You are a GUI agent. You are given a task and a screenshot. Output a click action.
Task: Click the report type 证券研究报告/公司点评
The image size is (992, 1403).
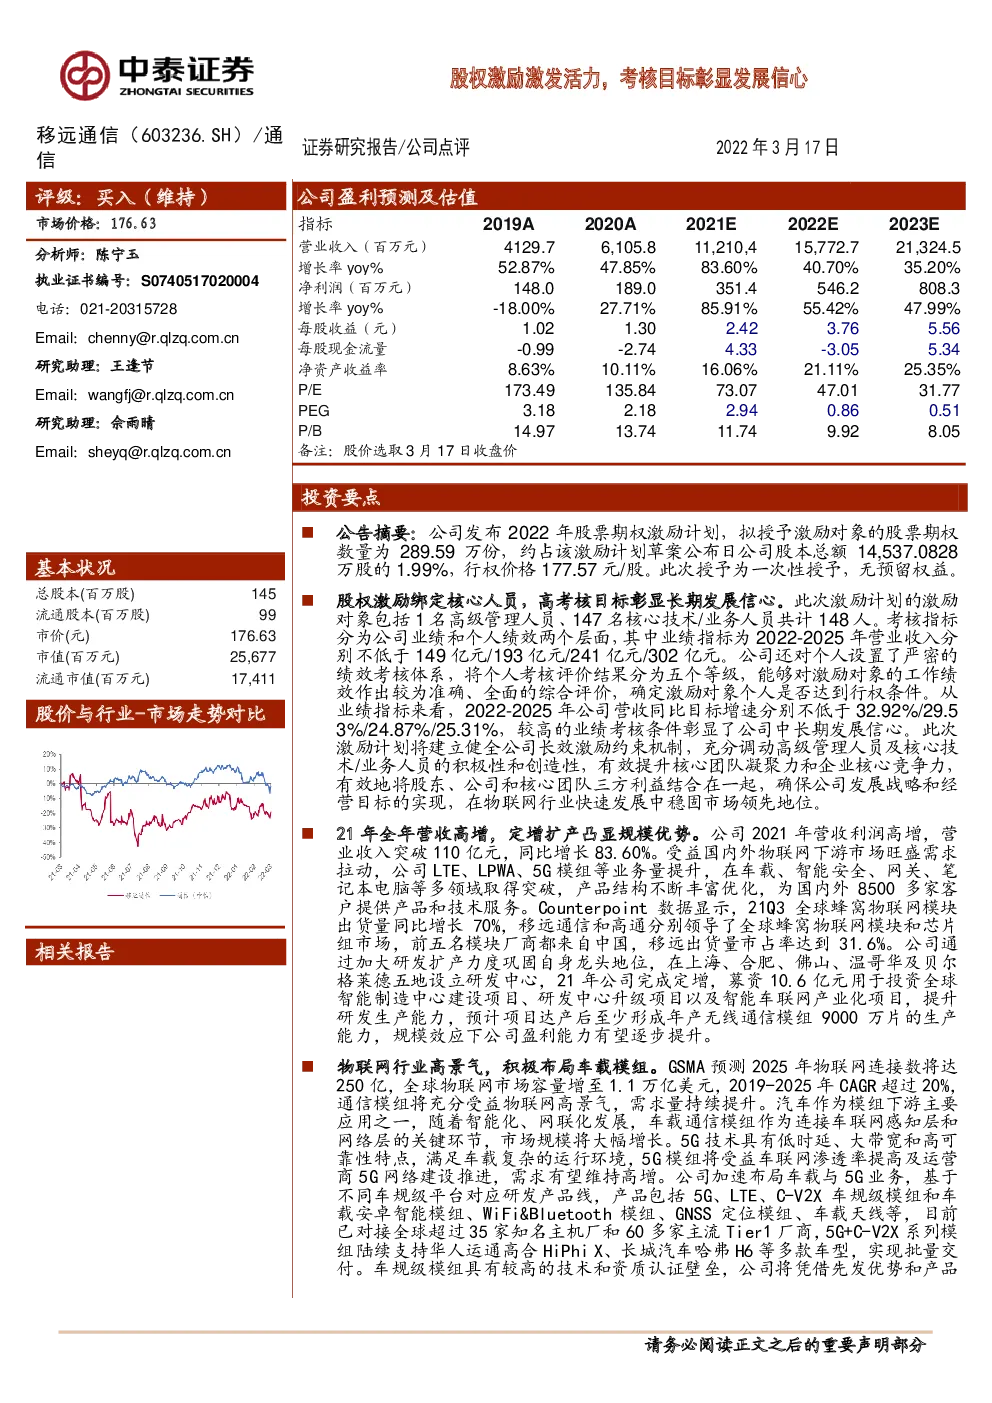(386, 147)
